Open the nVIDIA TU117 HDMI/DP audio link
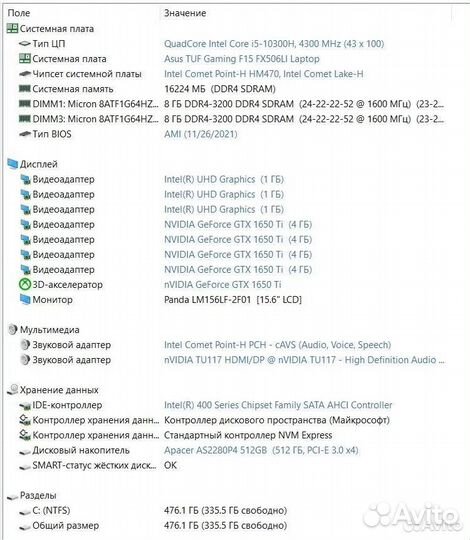The height and width of the screenshot is (540, 470). (x=304, y=360)
